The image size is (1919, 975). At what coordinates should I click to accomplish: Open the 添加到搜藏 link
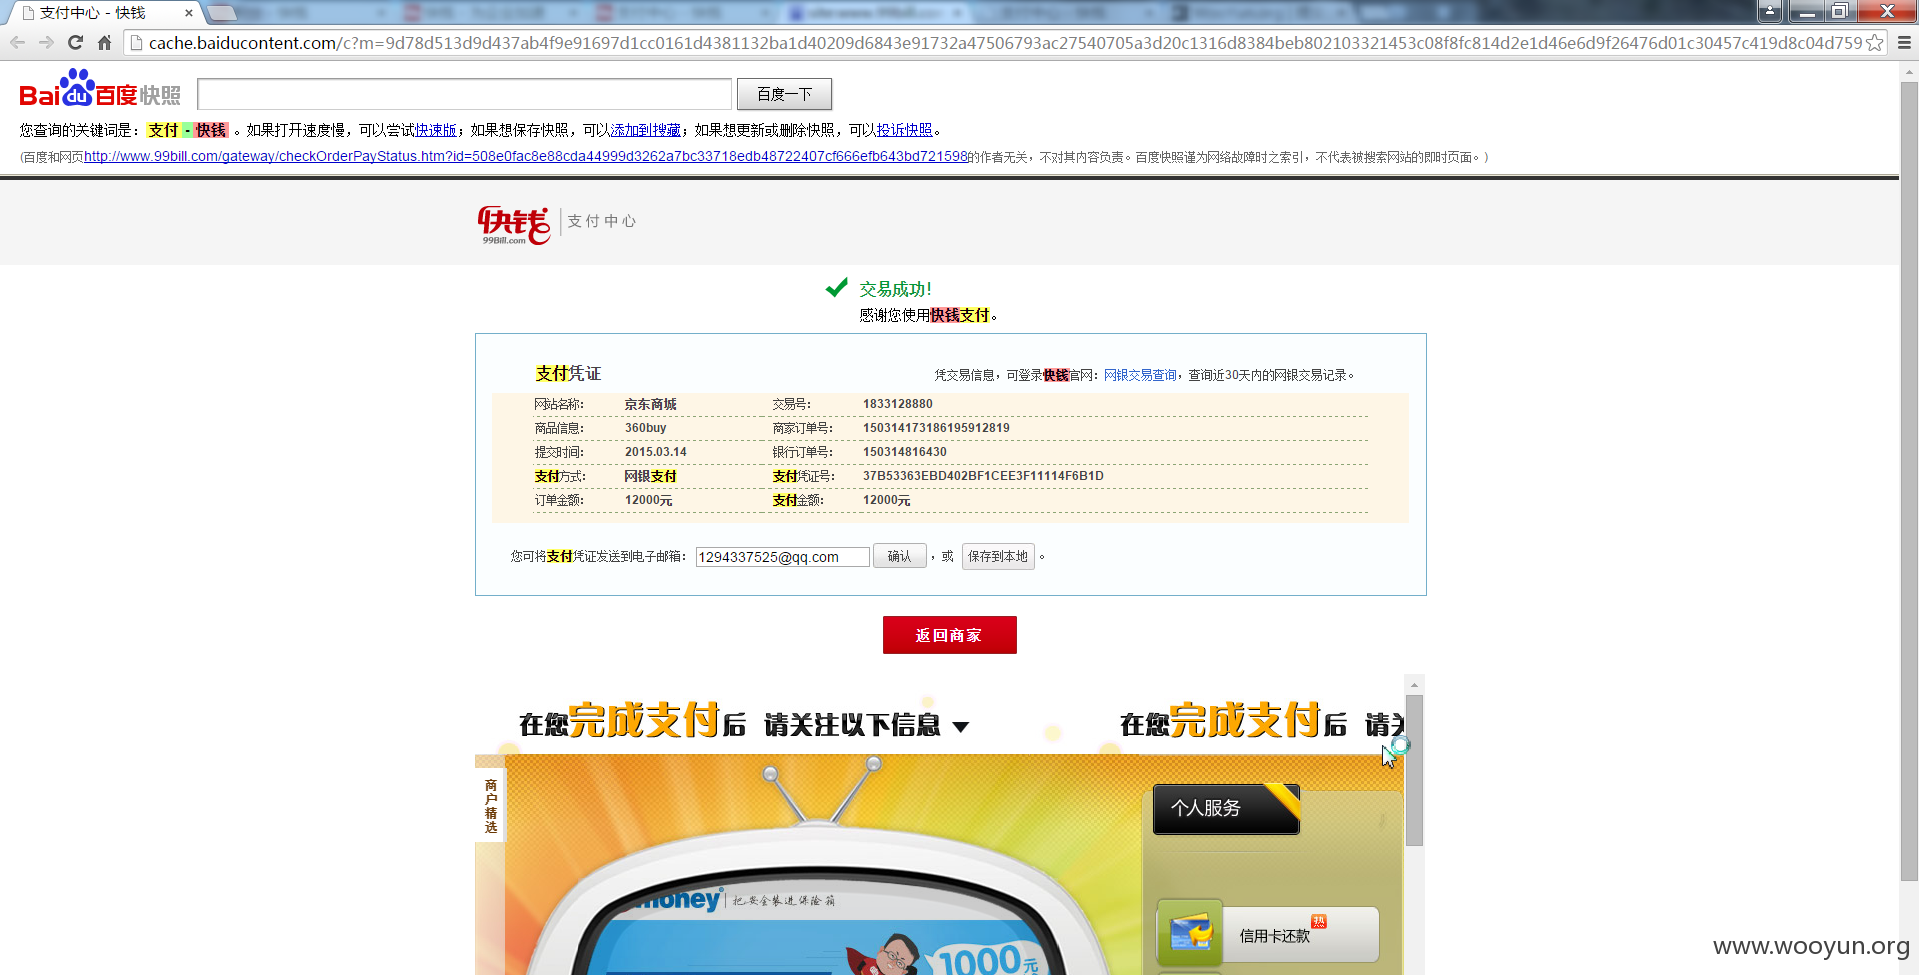tap(645, 130)
